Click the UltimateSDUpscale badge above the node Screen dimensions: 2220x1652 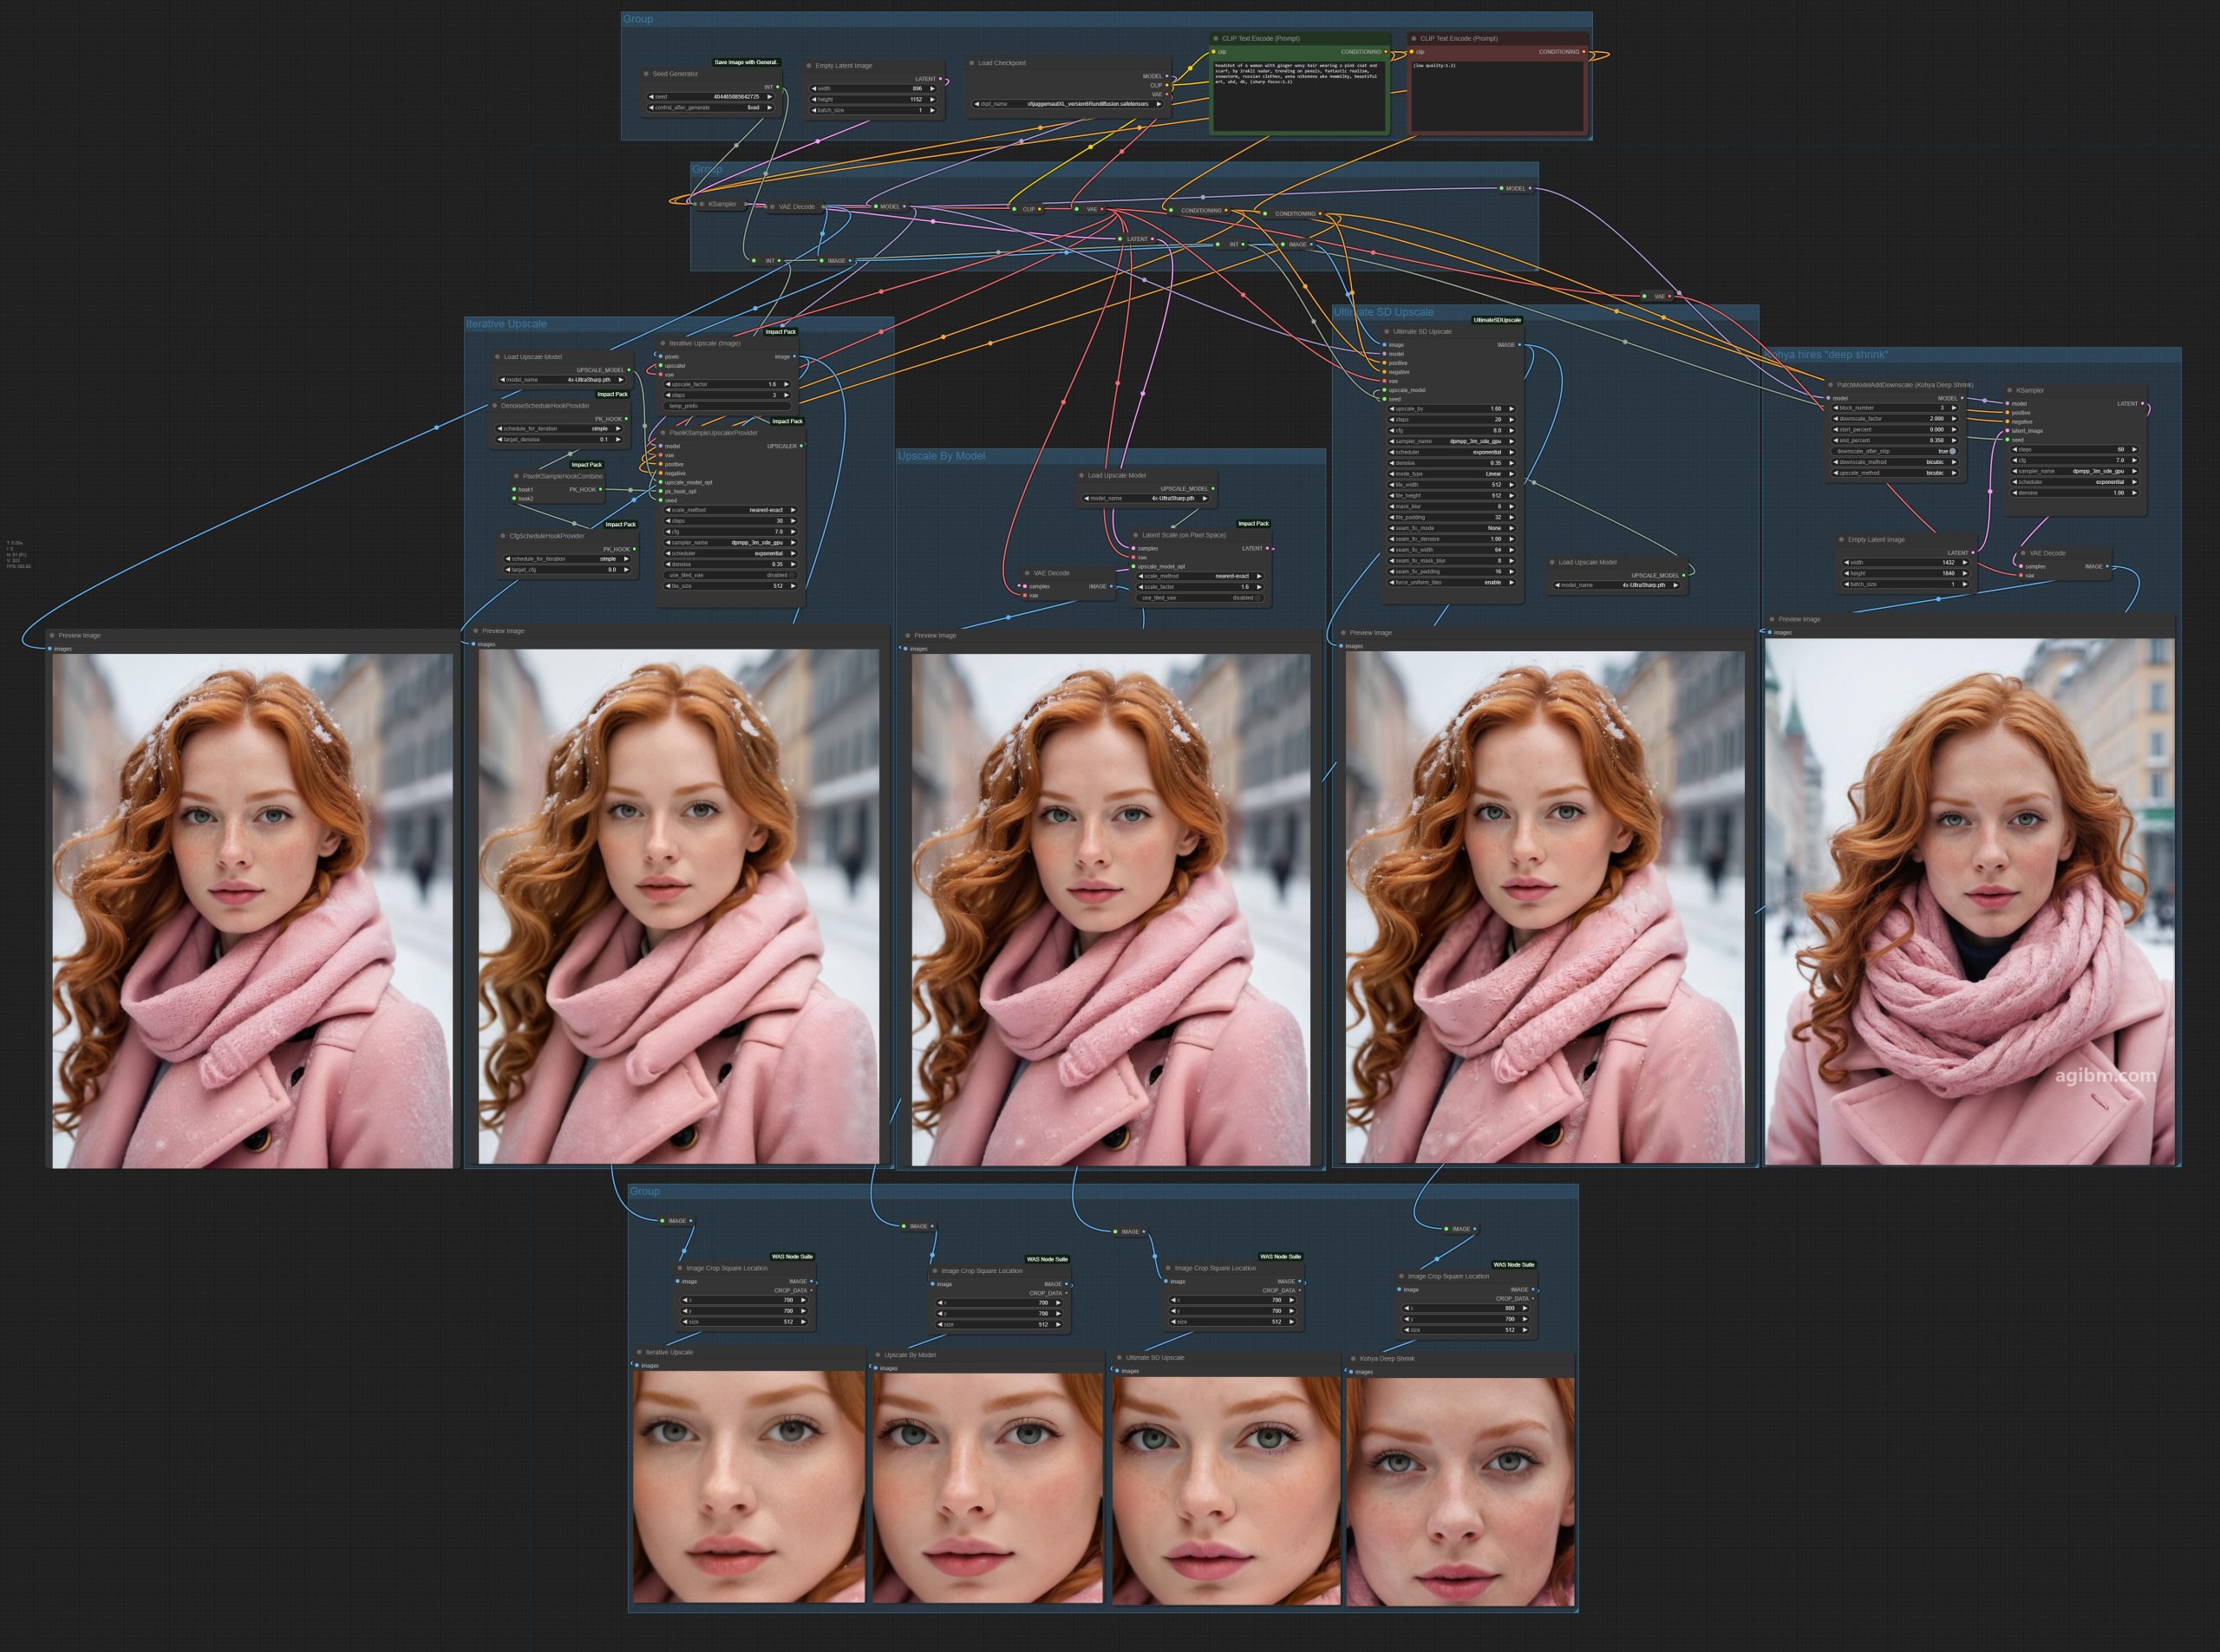tap(1497, 320)
